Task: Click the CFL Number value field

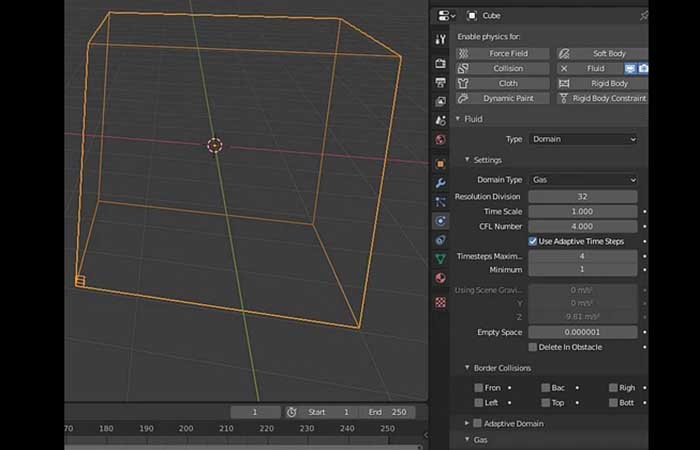Action: click(x=583, y=226)
